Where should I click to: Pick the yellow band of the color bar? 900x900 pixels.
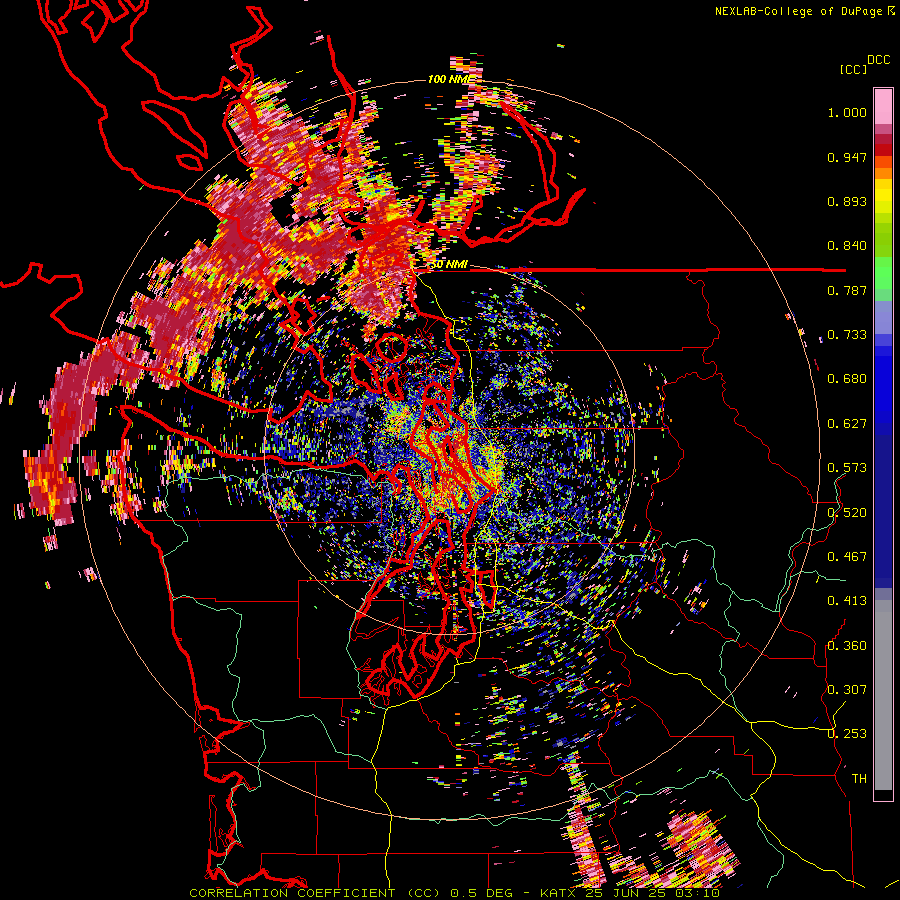(883, 196)
